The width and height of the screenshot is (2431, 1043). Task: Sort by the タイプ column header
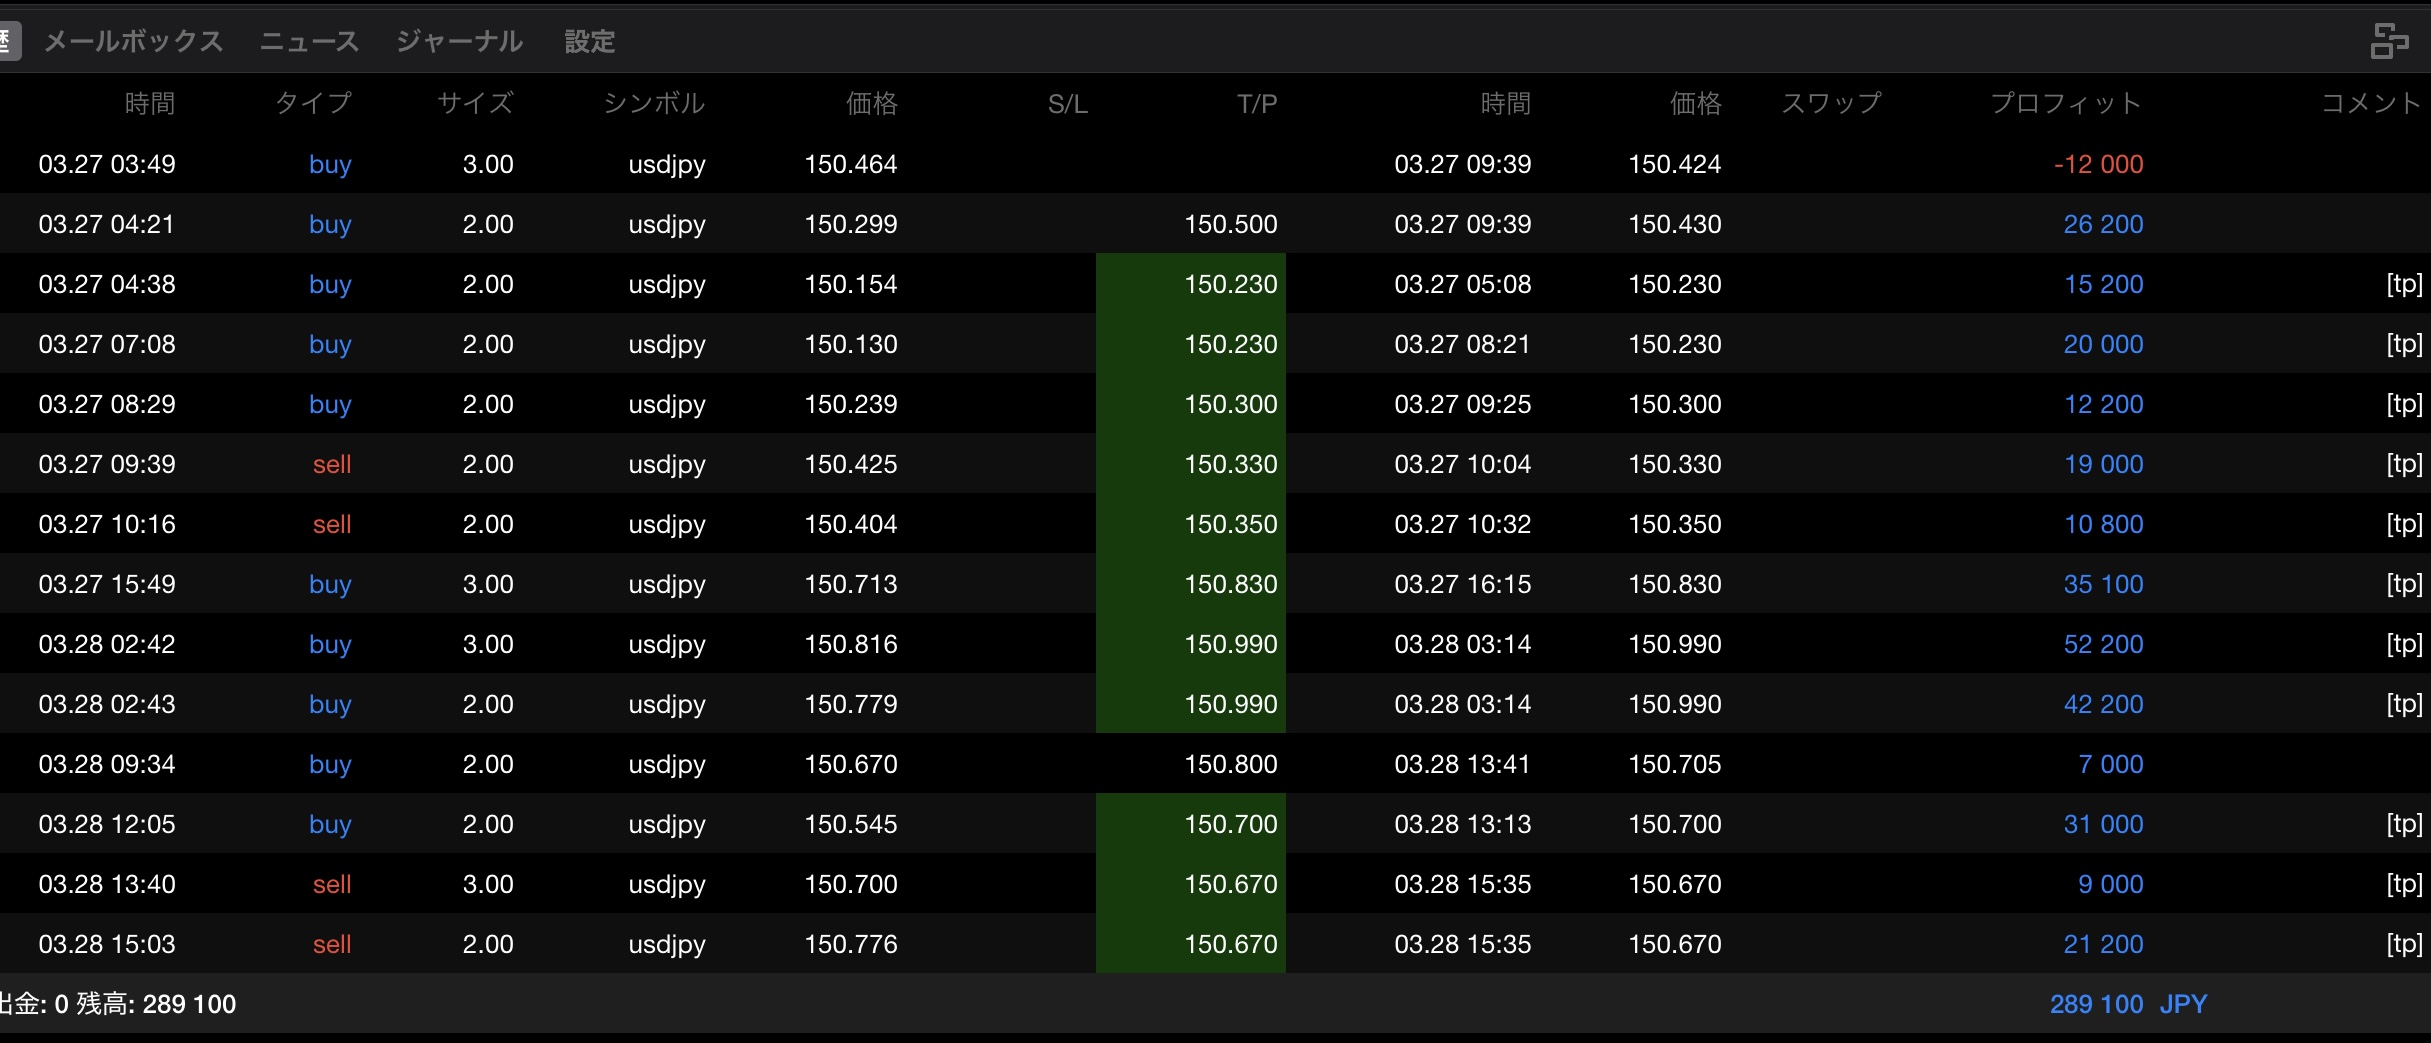coord(313,103)
